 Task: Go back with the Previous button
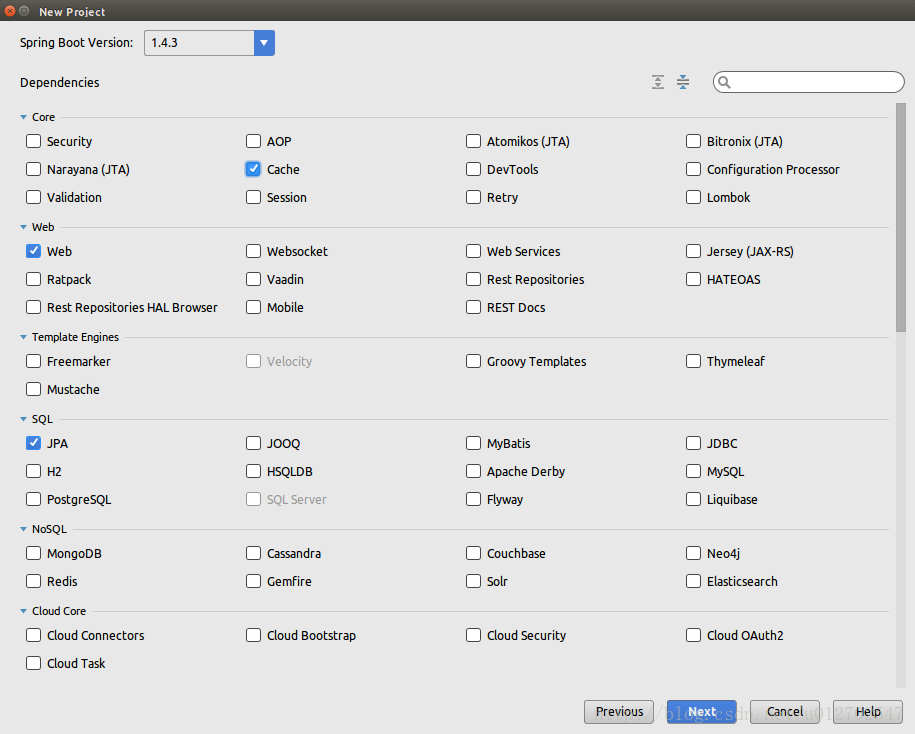pyautogui.click(x=619, y=712)
